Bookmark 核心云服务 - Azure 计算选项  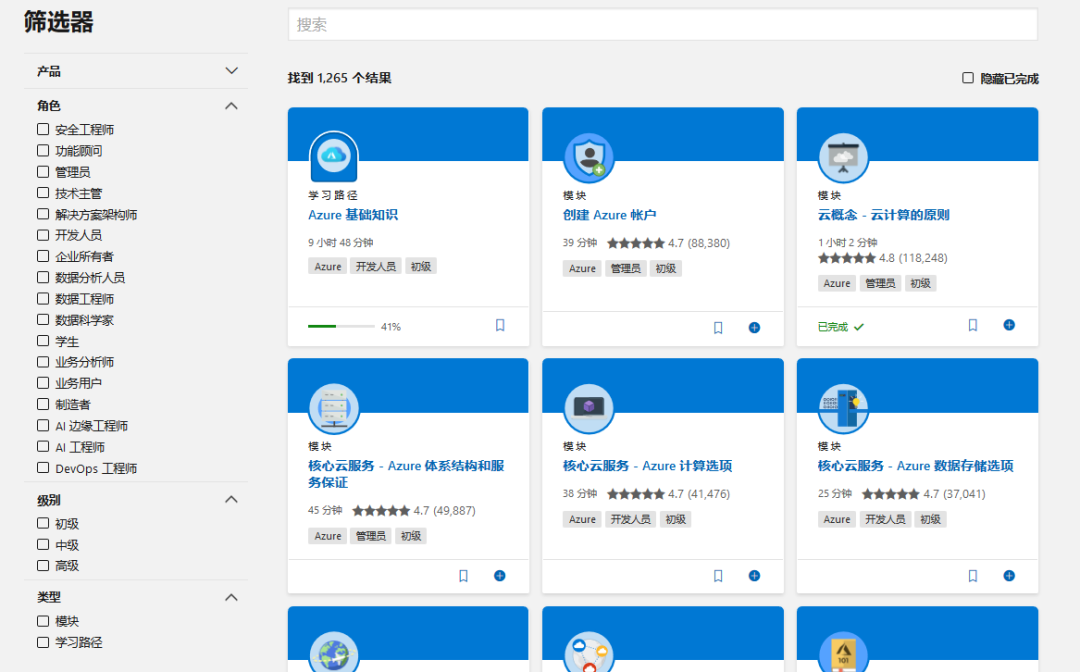718,576
